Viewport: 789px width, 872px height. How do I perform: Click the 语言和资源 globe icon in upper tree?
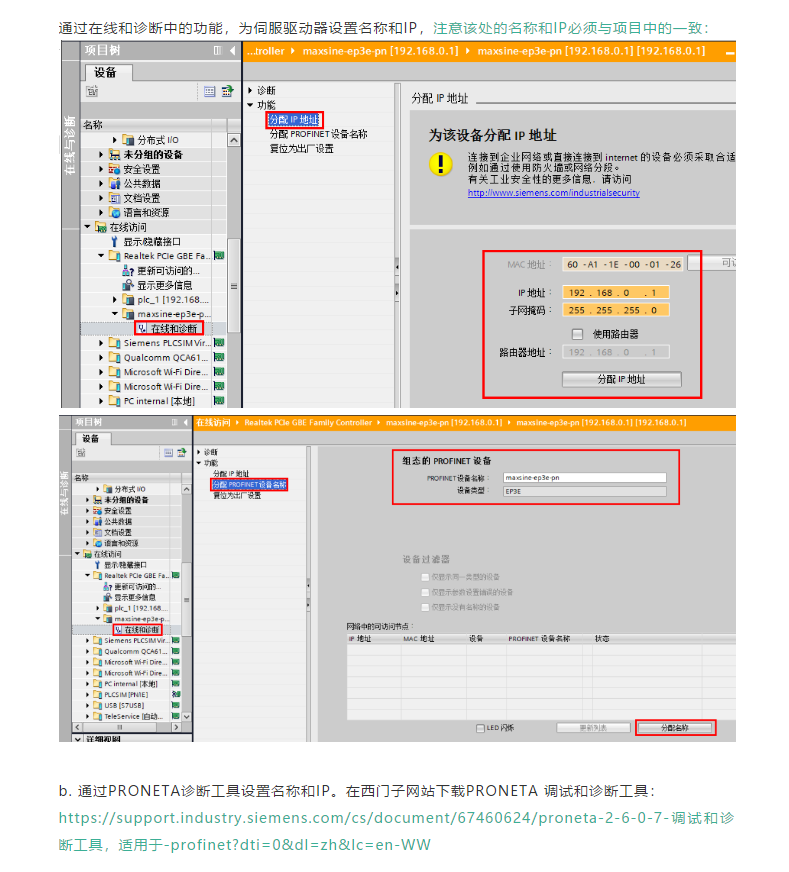click(115, 213)
